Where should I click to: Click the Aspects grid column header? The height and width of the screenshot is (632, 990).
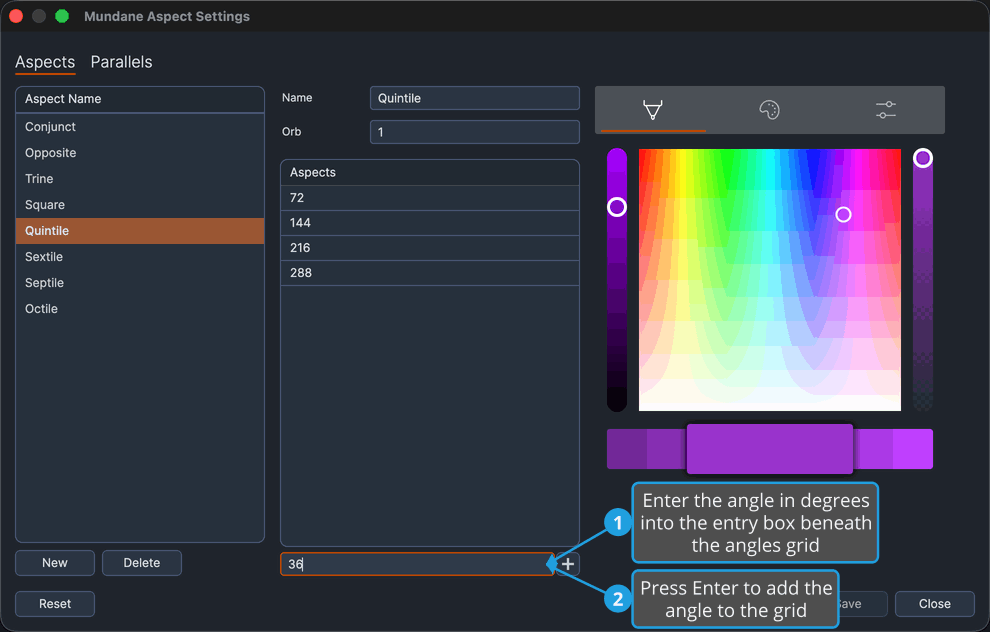pyautogui.click(x=429, y=172)
